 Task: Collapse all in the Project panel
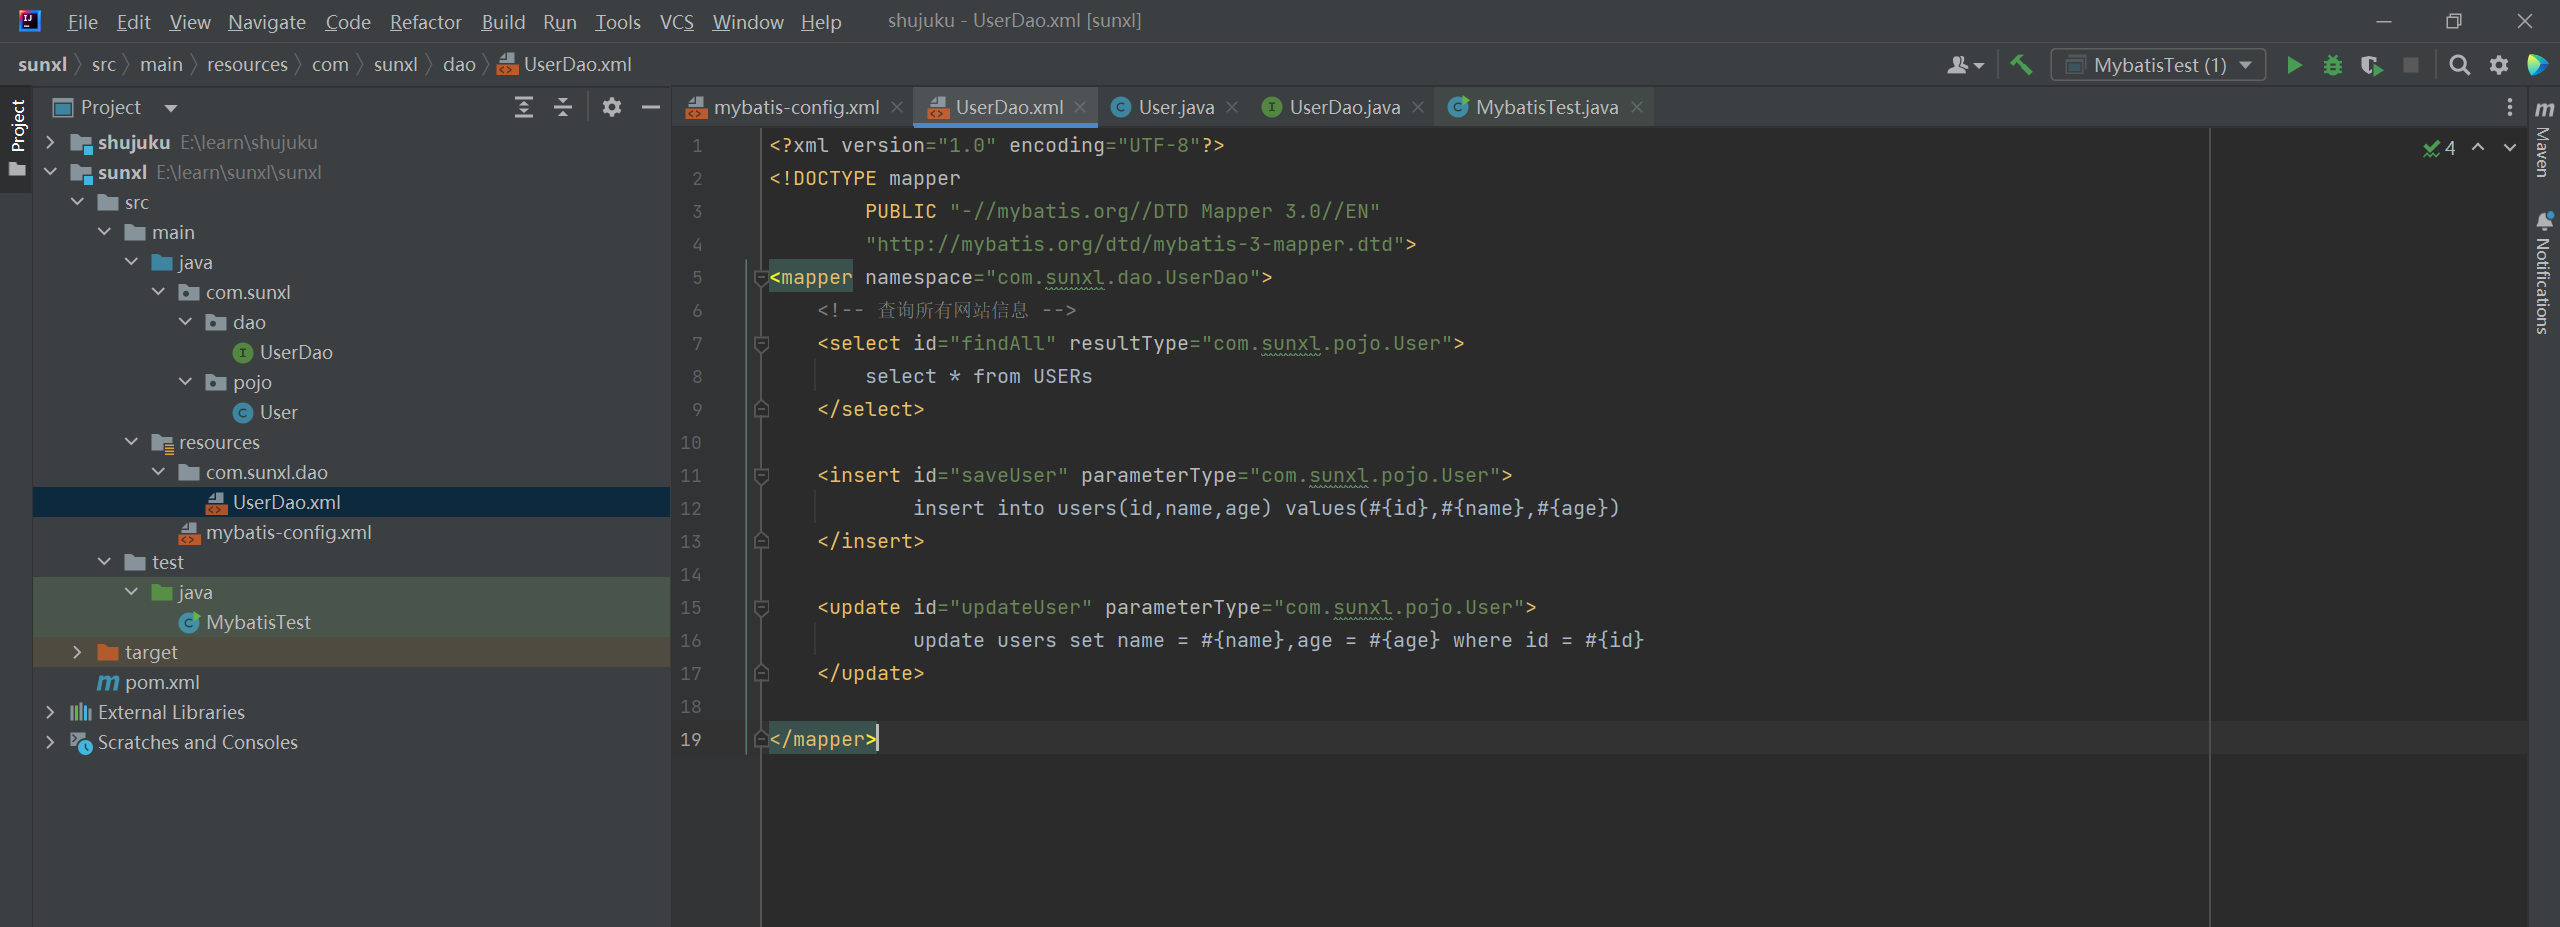[x=563, y=107]
